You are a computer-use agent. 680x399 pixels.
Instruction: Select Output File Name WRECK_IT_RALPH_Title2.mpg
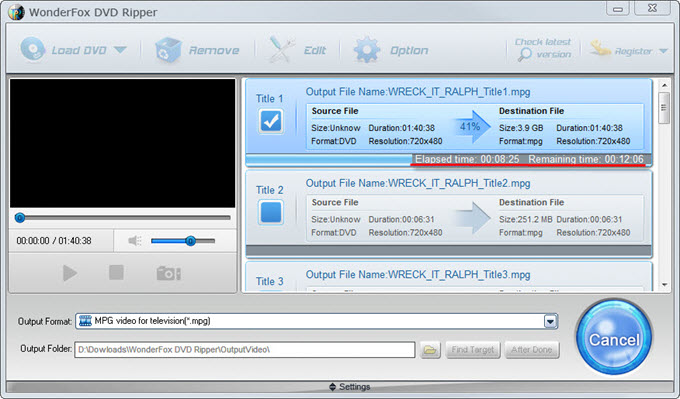point(418,183)
